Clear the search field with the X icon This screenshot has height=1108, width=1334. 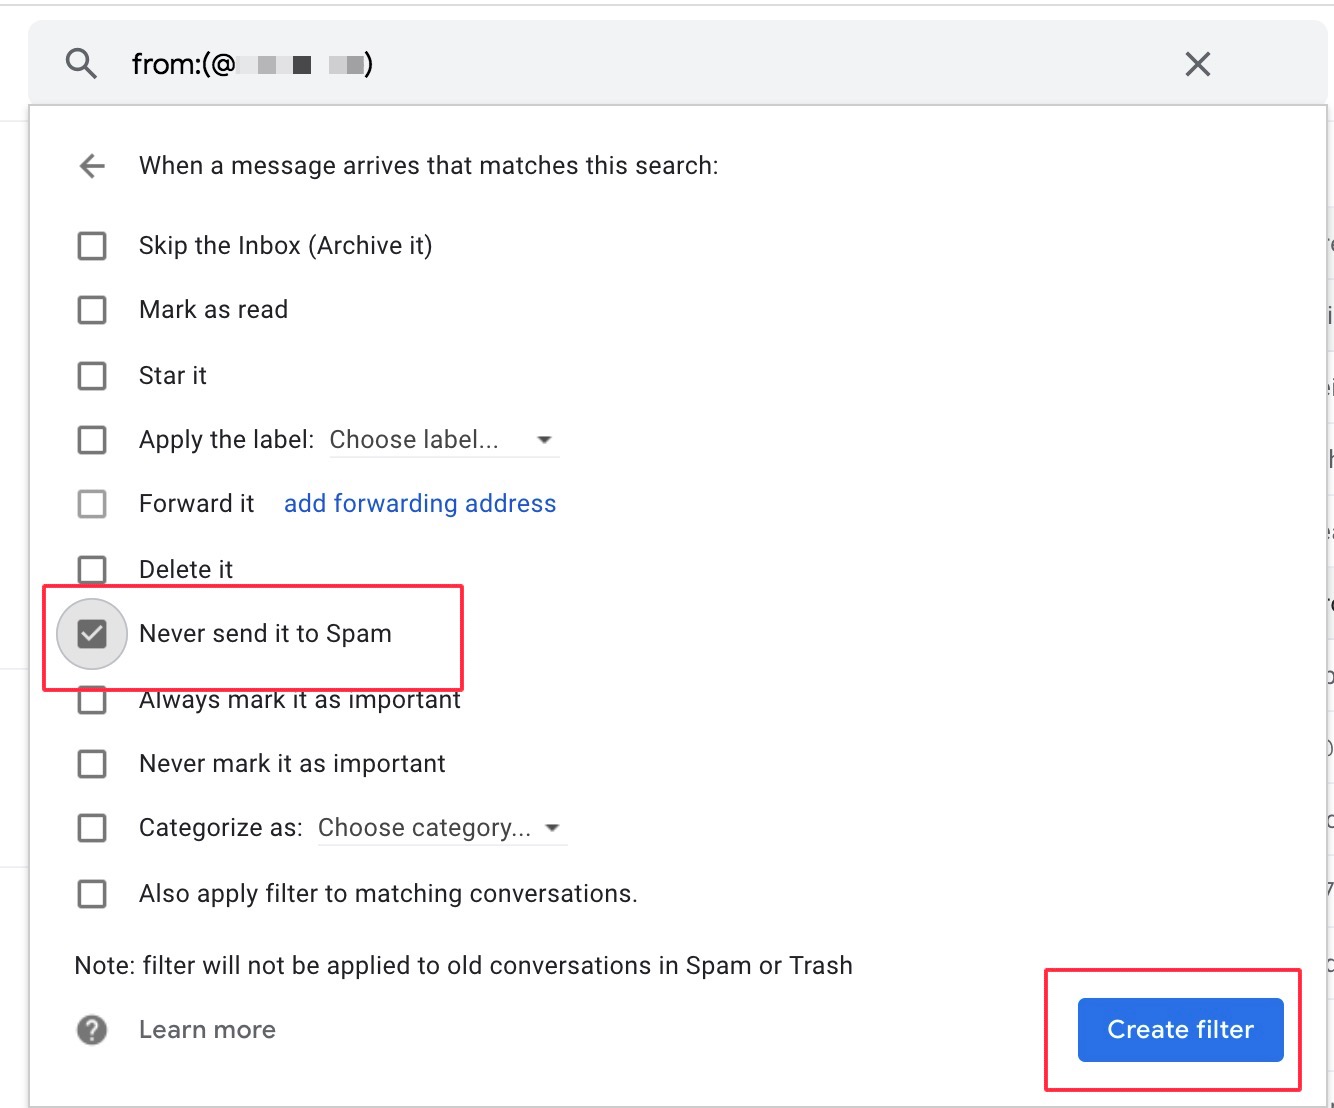coord(1197,63)
